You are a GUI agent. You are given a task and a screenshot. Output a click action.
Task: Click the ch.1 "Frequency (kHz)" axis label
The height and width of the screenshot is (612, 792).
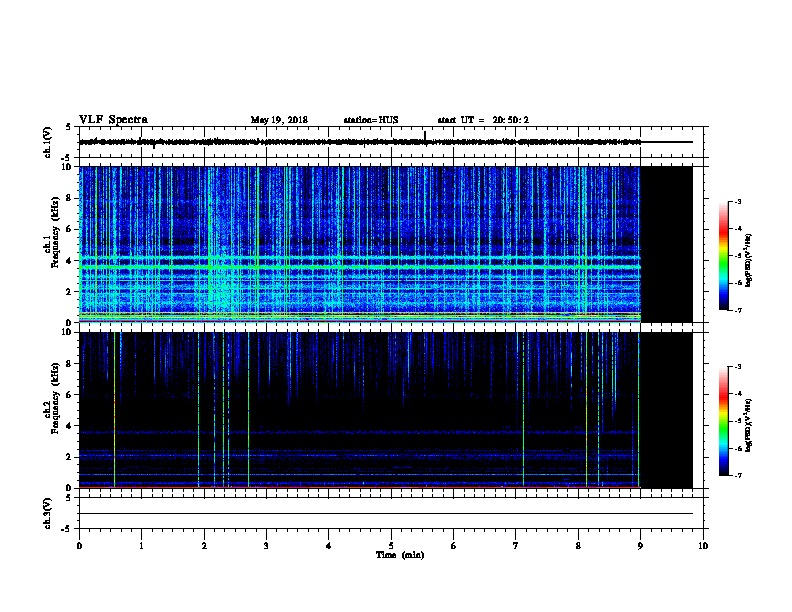point(55,233)
